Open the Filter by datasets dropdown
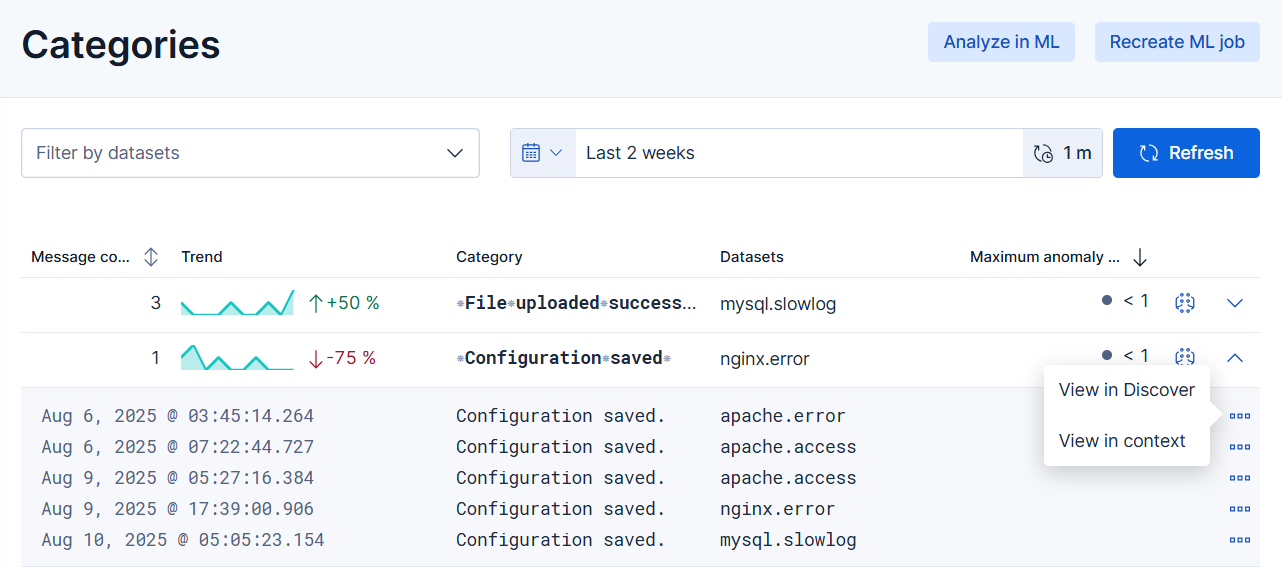 [x=250, y=153]
